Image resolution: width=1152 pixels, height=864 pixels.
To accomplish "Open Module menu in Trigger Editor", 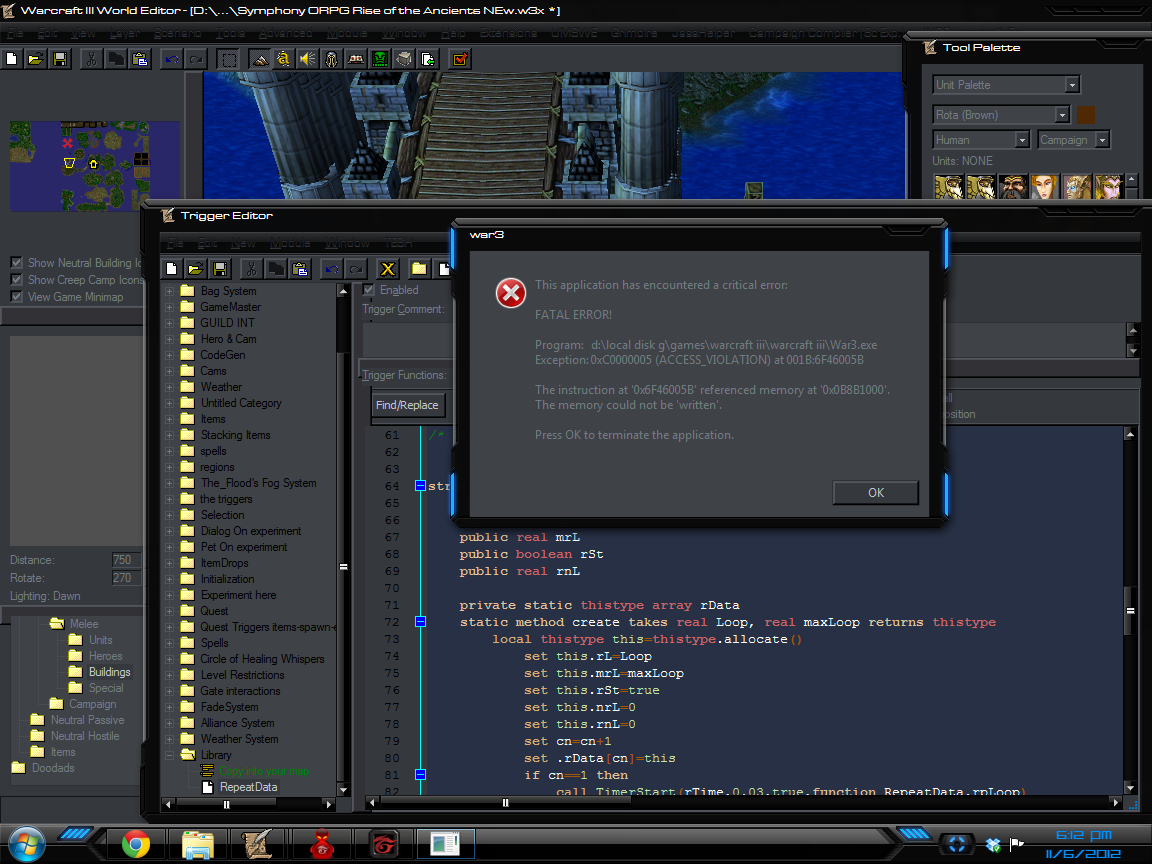I will pos(290,243).
